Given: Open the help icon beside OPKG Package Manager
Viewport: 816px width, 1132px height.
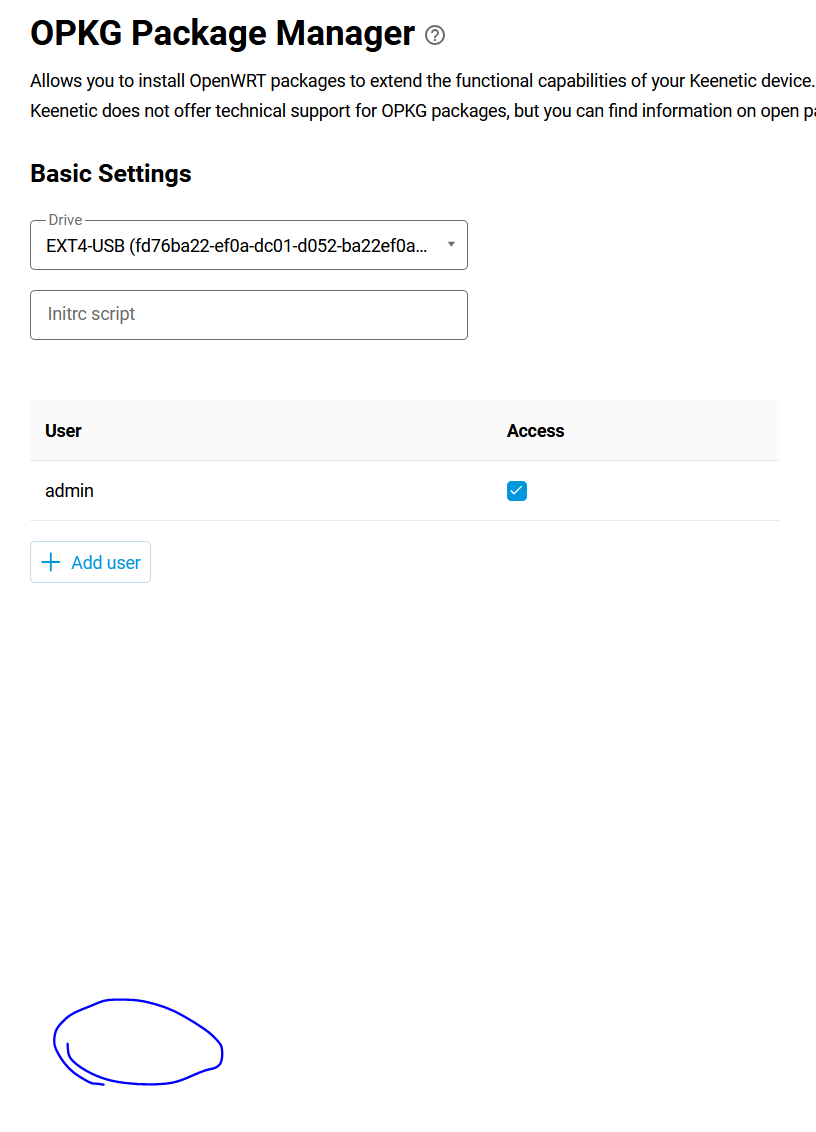Looking at the screenshot, I should coord(435,35).
